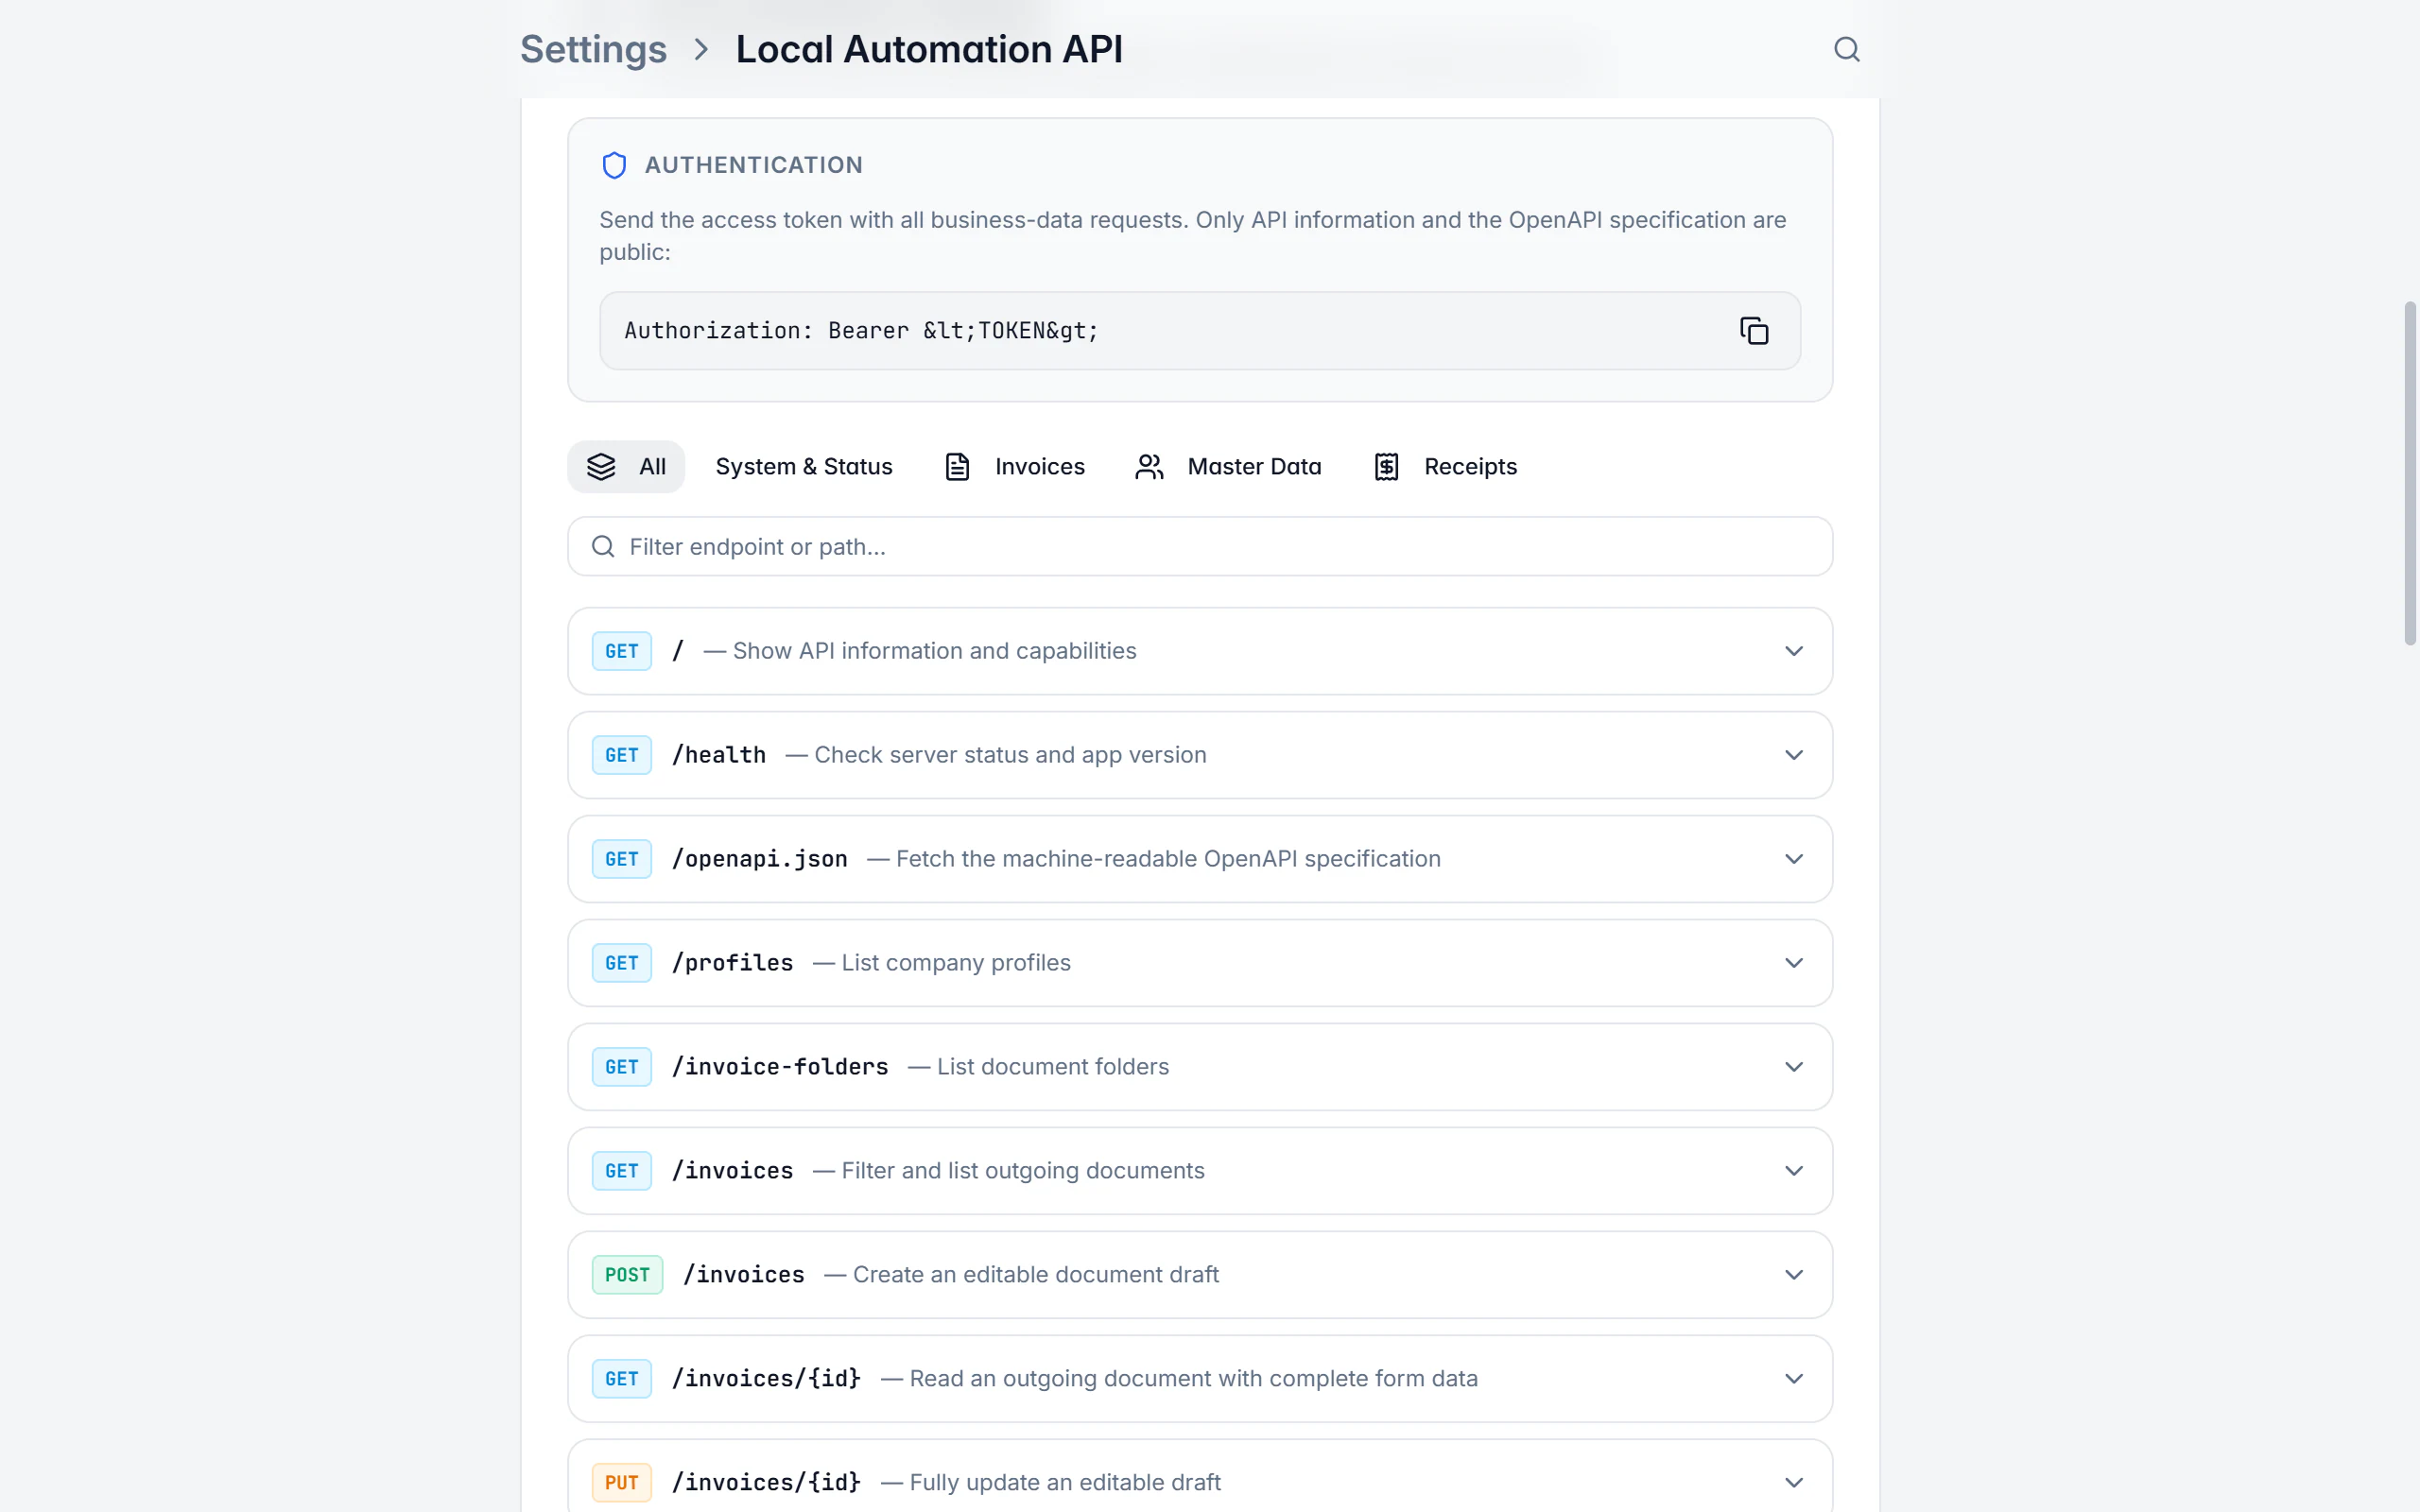Click 'Check server status and app version'

pyautogui.click(x=1010, y=755)
